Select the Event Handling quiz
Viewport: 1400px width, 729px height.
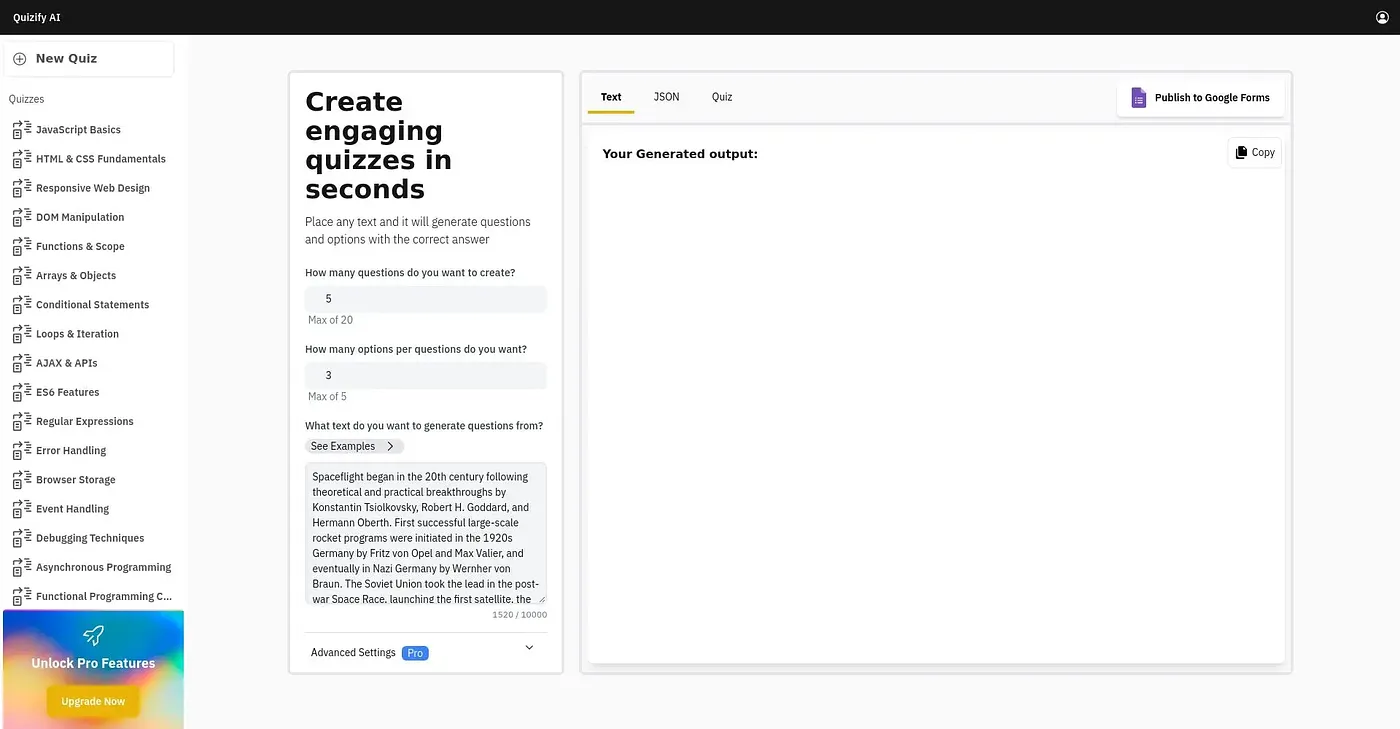72,509
